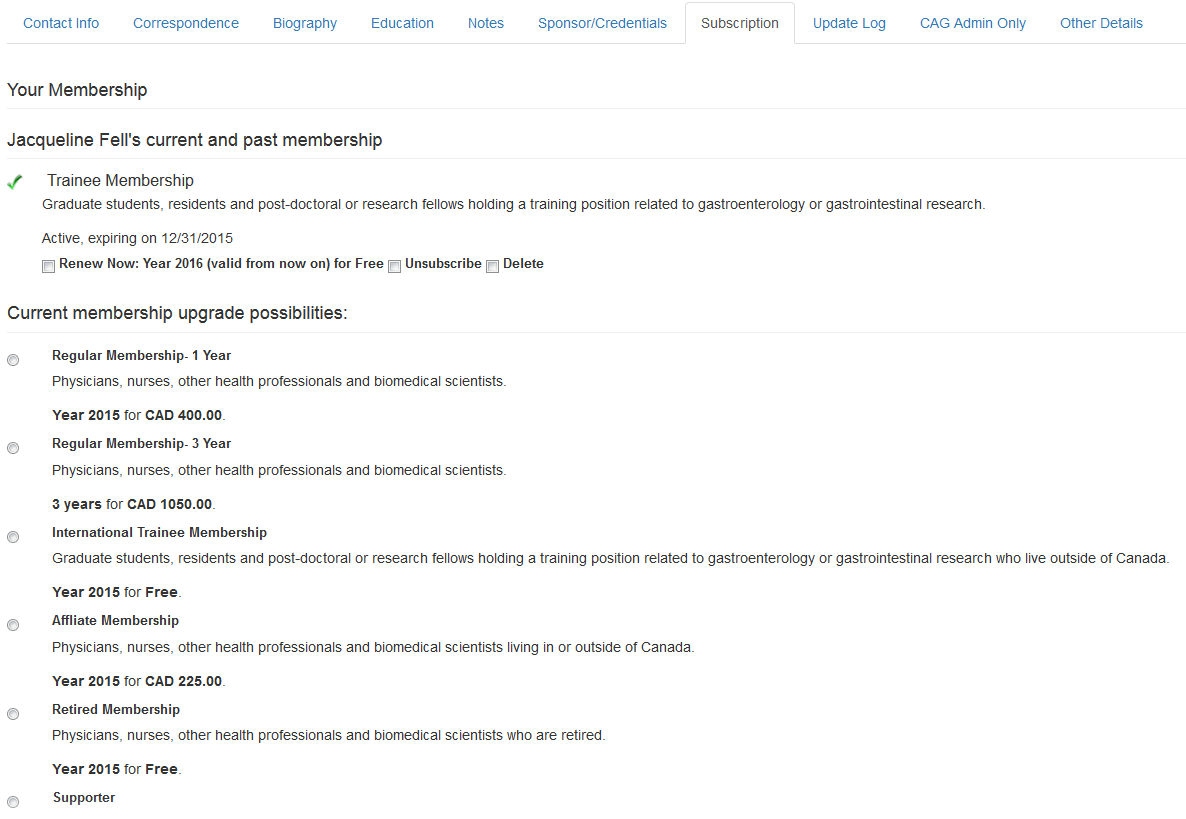Go to the Biography tab
Image resolution: width=1186 pixels, height=819 pixels.
(x=305, y=23)
